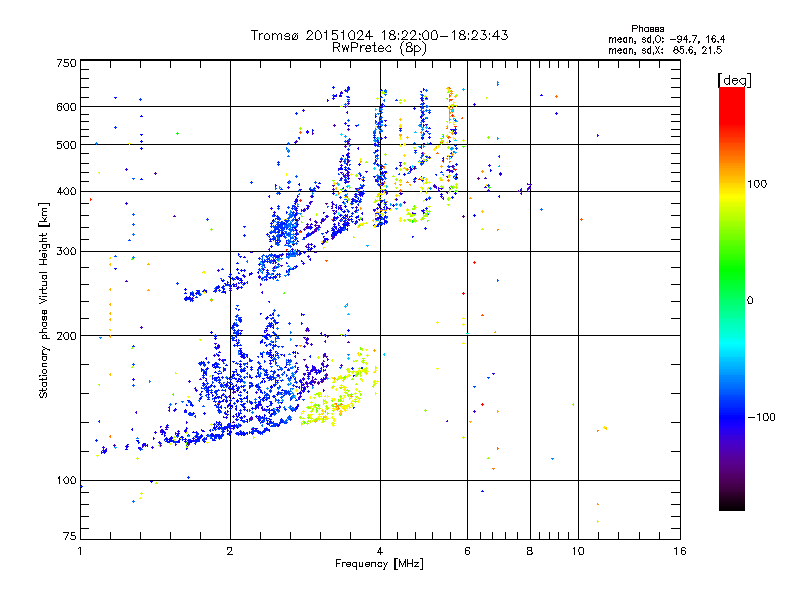Click the y-axis tick label '600'
This screenshot has height=600, width=800.
tap(67, 107)
